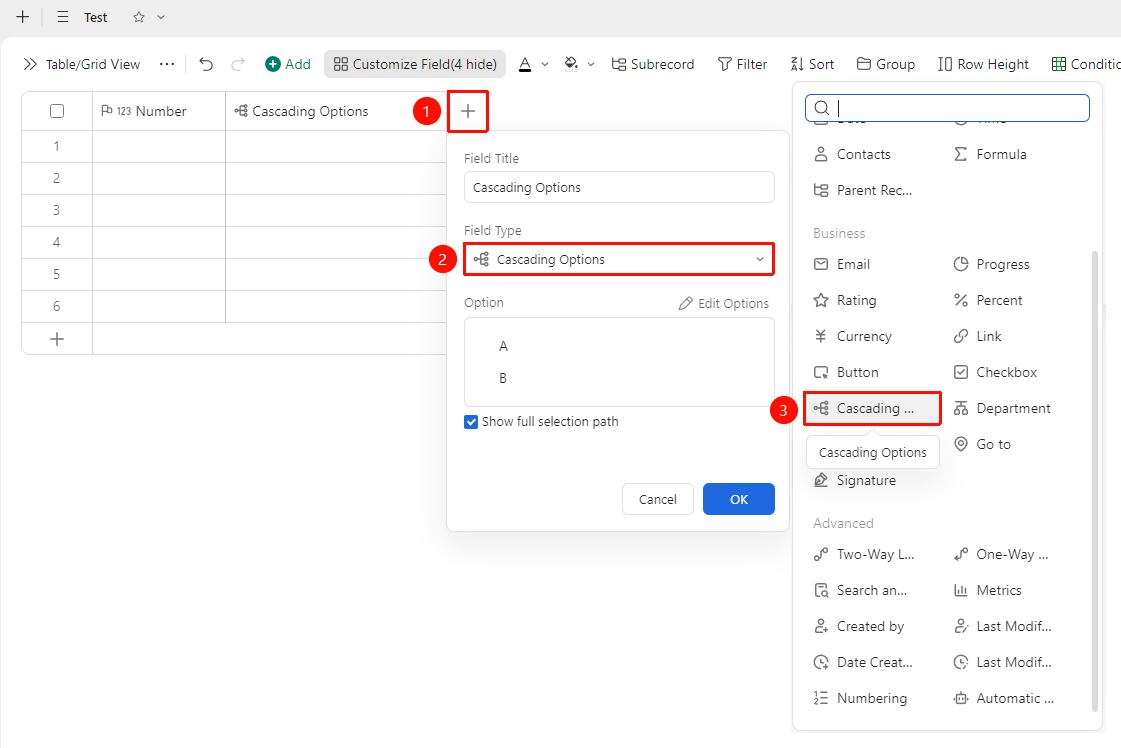1121x748 pixels.
Task: Open the dropdown arrow next to Test star
Action: click(x=161, y=17)
